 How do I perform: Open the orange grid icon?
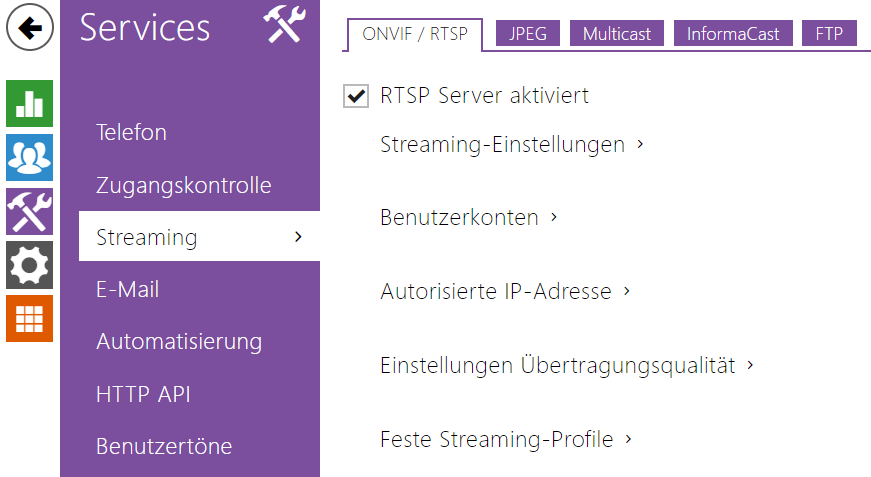(30, 319)
